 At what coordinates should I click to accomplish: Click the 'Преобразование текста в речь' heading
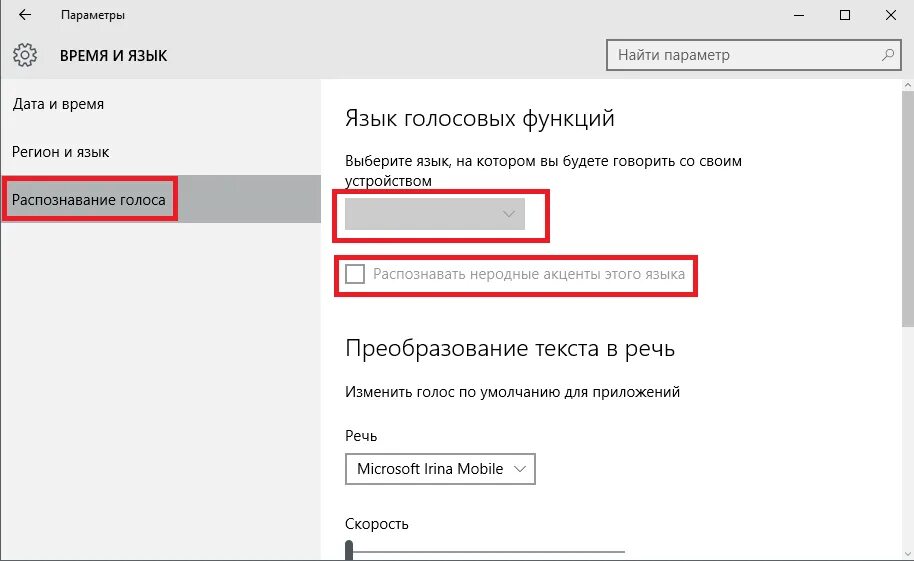coord(510,349)
